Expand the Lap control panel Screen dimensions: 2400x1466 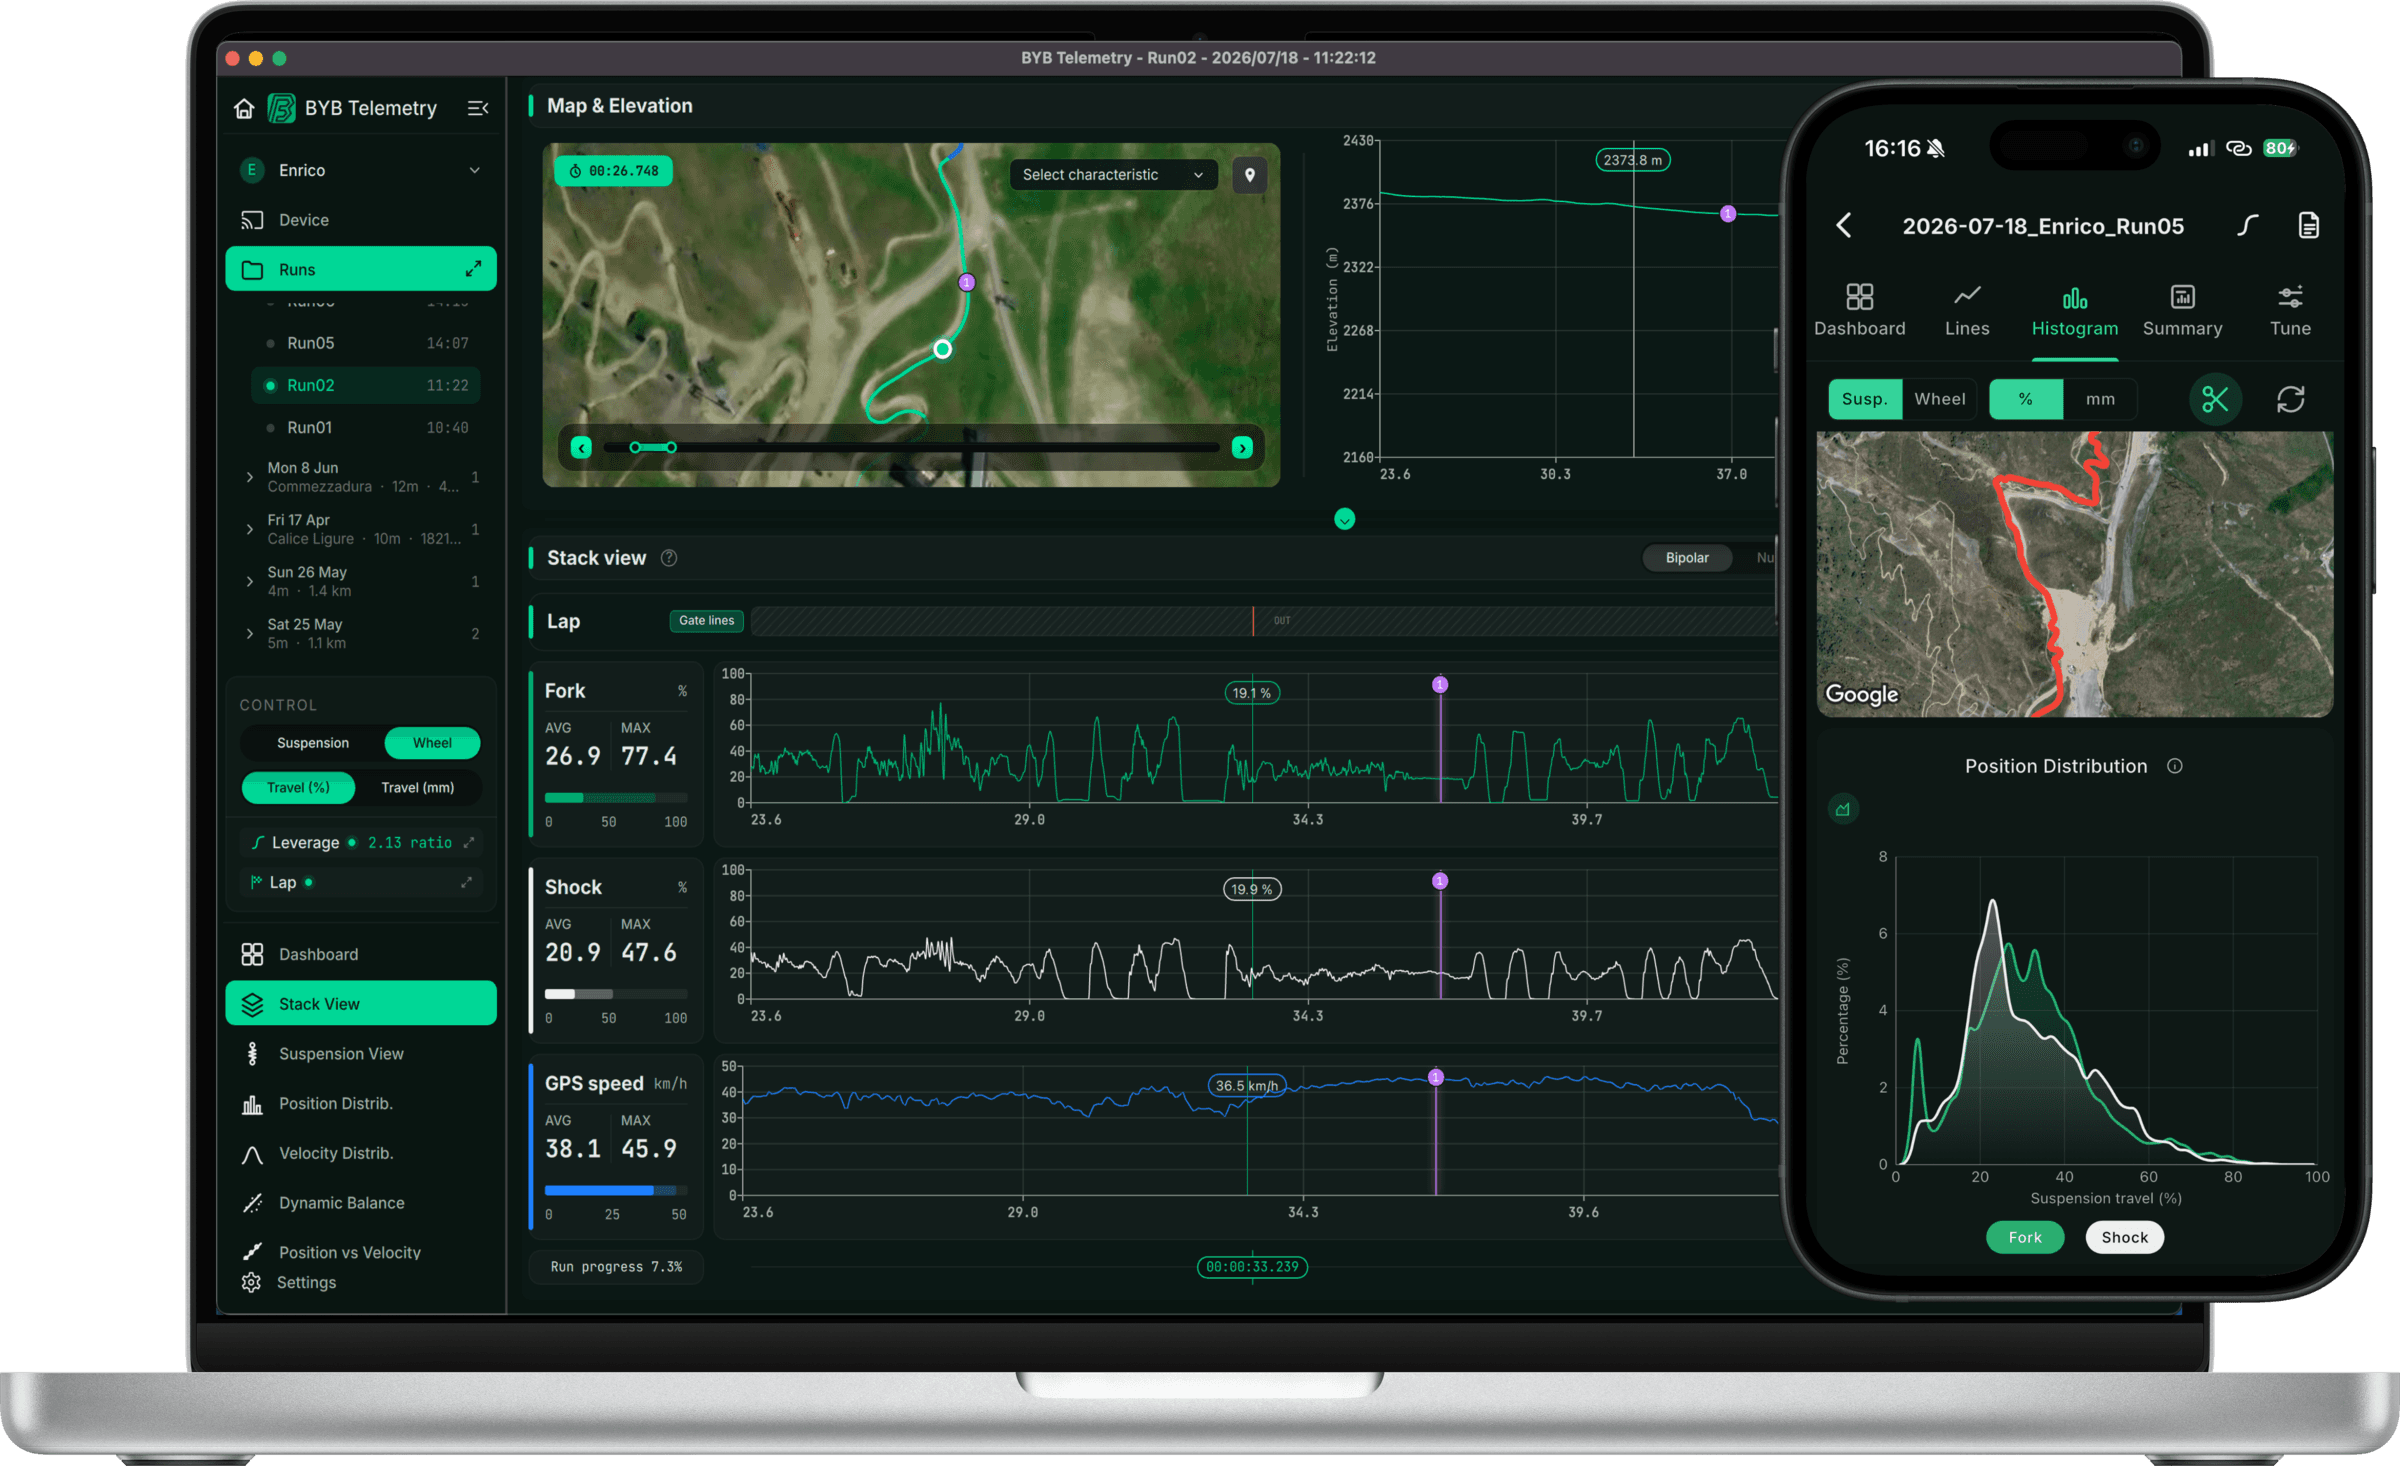coord(466,882)
